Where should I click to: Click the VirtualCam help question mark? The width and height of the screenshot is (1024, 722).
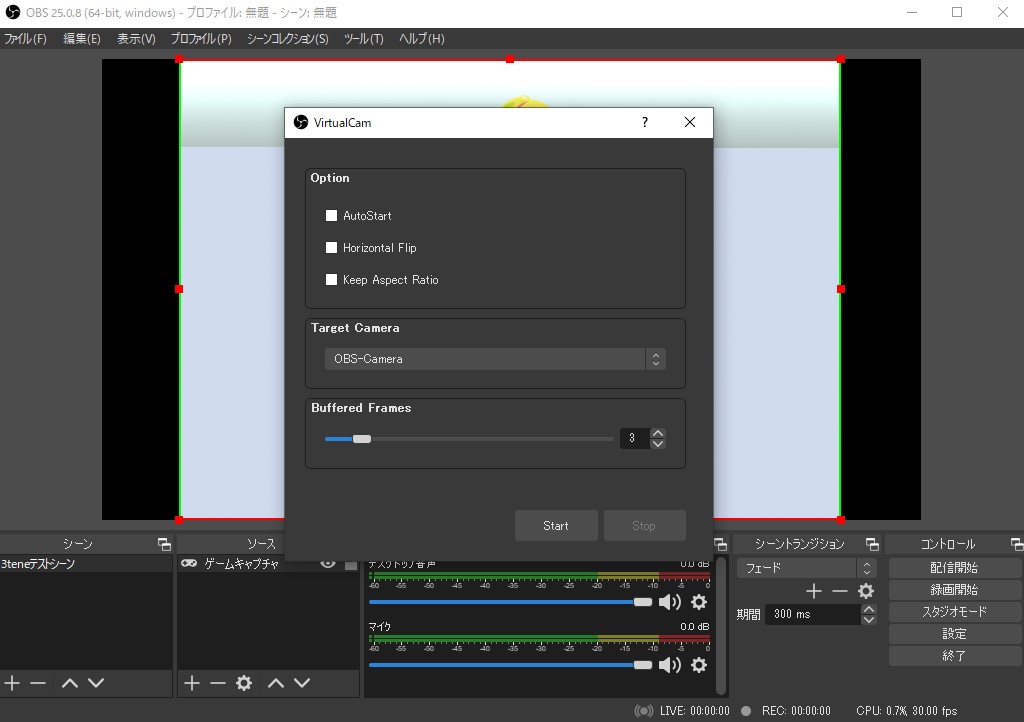tap(645, 122)
